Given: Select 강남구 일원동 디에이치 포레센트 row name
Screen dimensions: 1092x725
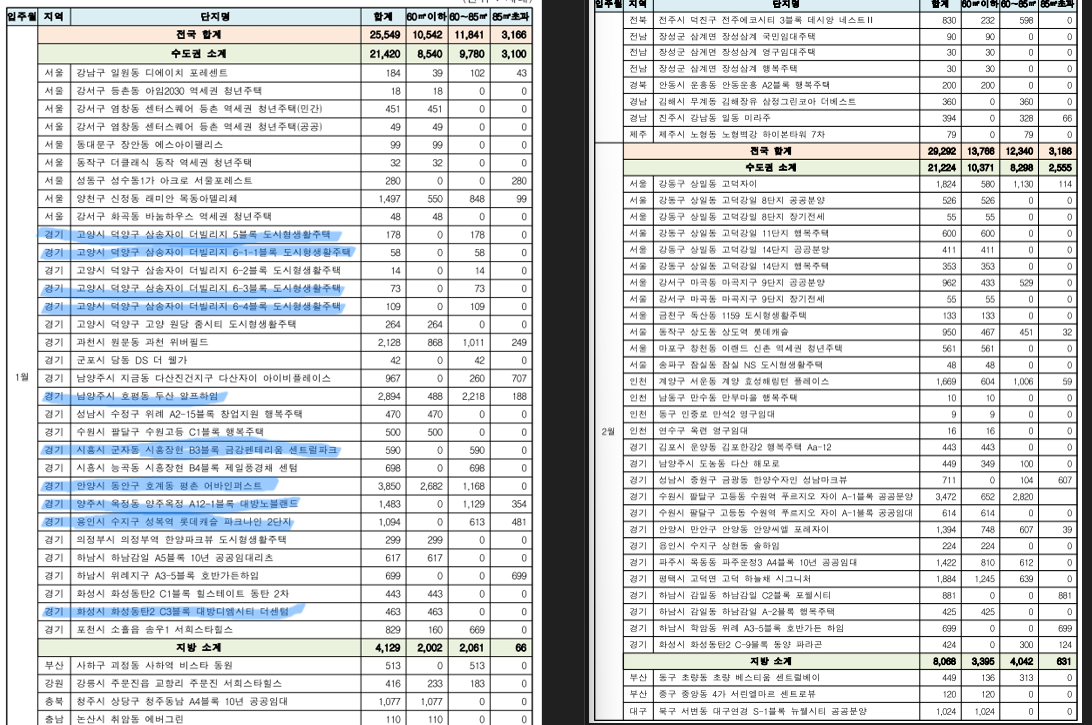Looking at the screenshot, I should (152, 72).
